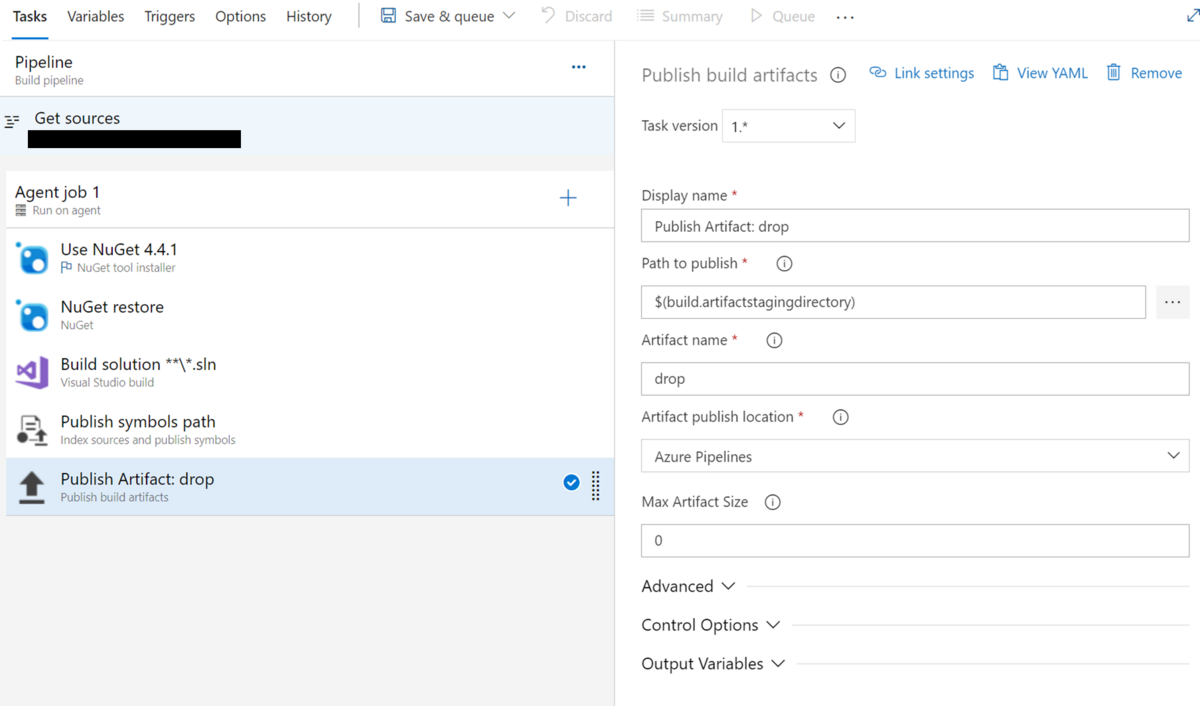The image size is (1200, 706).
Task: Select the Publish symbols path task
Action: [310, 430]
